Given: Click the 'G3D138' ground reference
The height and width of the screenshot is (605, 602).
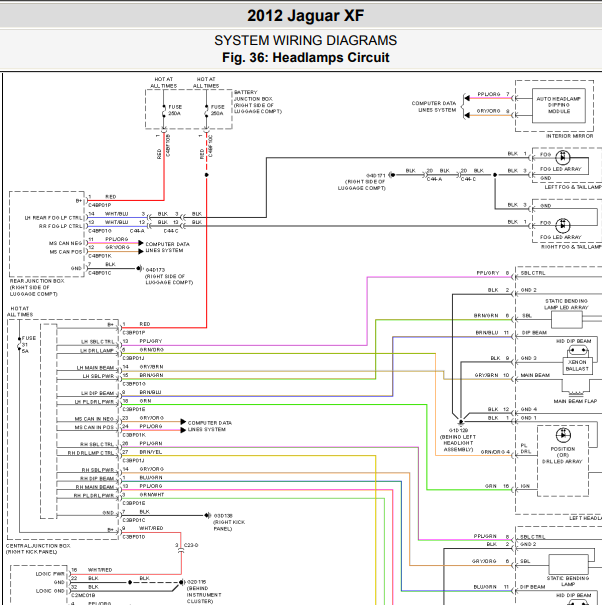Looking at the screenshot, I should pyautogui.click(x=223, y=516).
